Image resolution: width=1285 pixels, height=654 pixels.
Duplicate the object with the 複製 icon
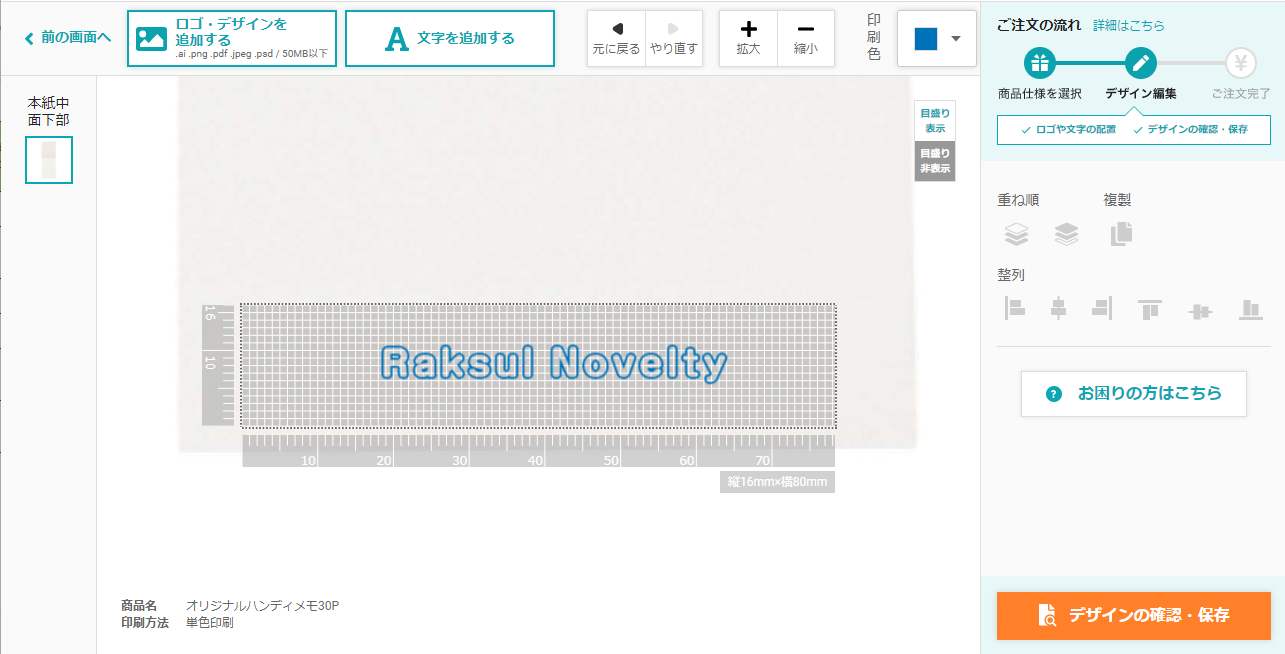[x=1121, y=234]
